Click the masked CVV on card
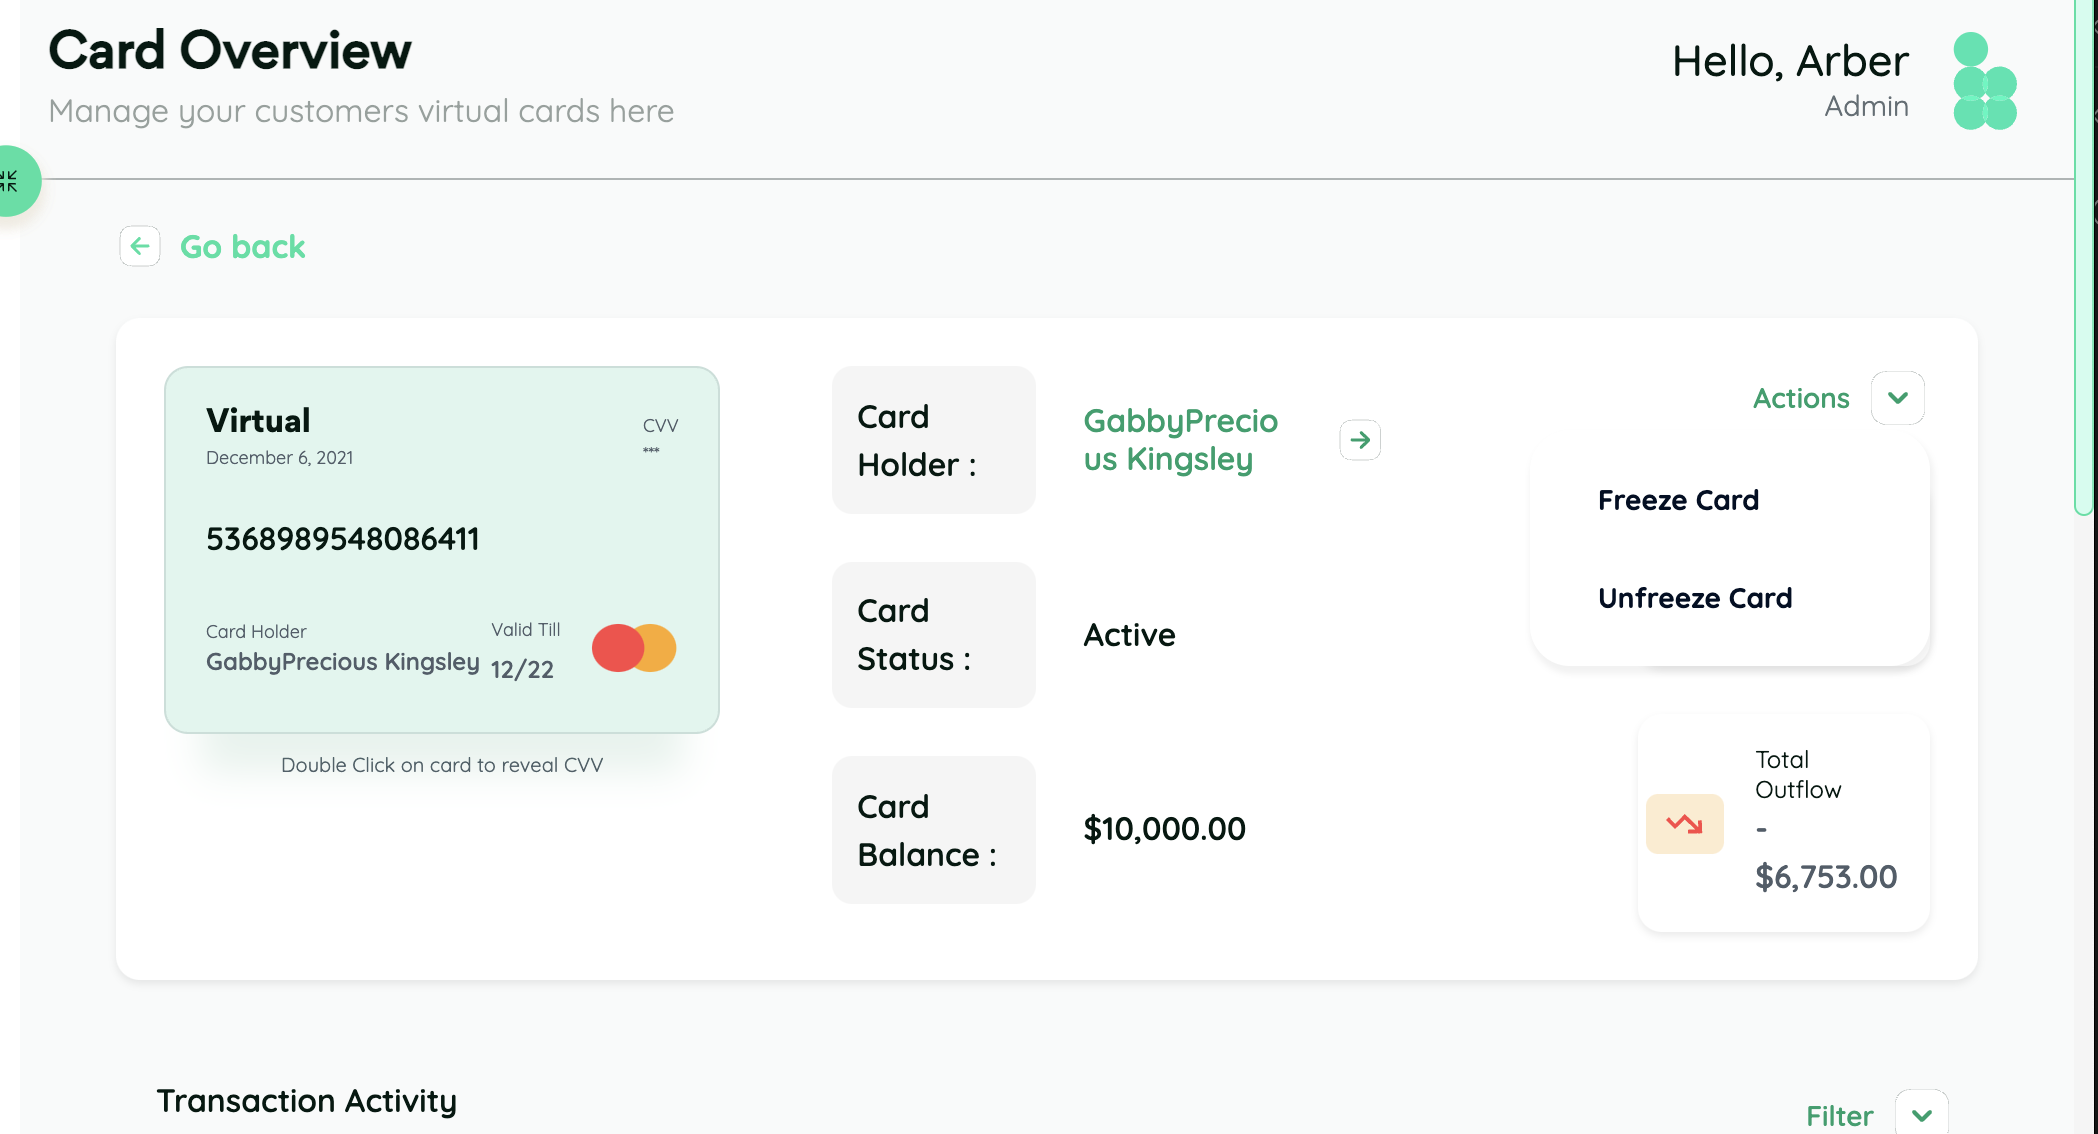 pyautogui.click(x=651, y=451)
